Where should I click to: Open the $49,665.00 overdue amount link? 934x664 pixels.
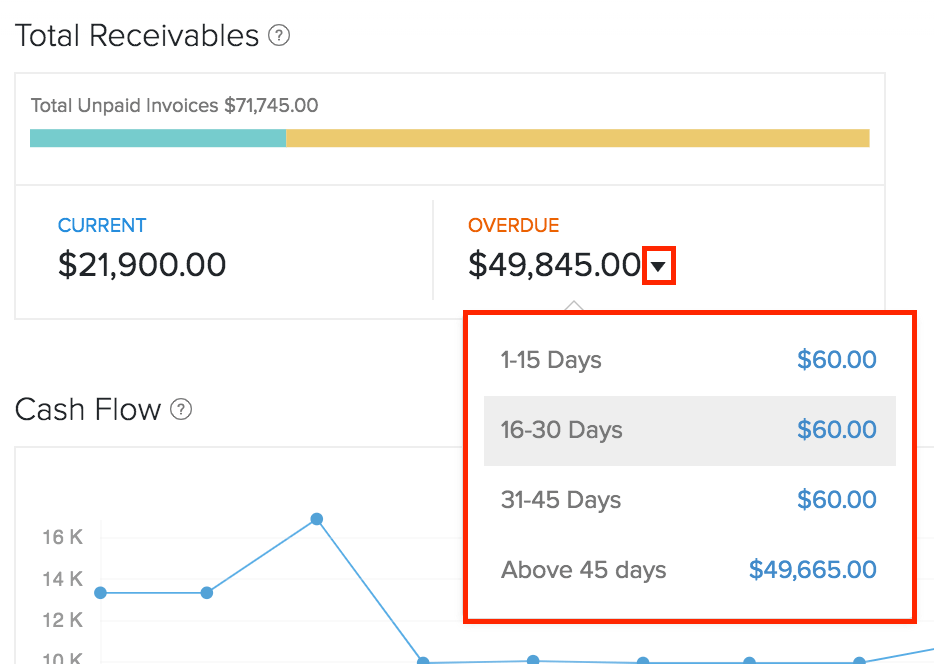click(x=812, y=570)
